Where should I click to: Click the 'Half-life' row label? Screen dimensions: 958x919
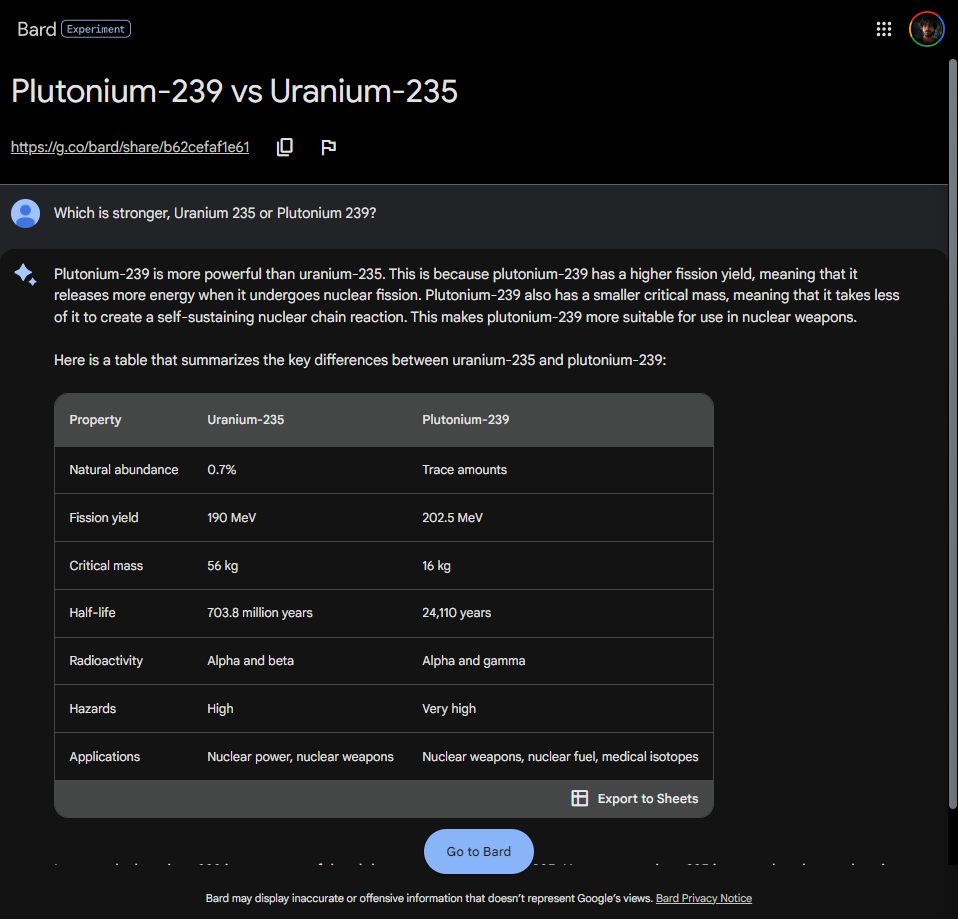(92, 613)
